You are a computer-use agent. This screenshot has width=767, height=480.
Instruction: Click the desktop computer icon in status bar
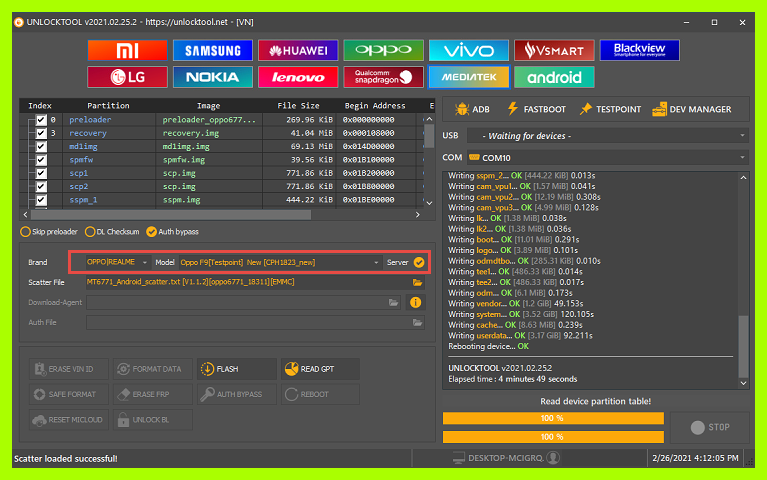pyautogui.click(x=458, y=458)
